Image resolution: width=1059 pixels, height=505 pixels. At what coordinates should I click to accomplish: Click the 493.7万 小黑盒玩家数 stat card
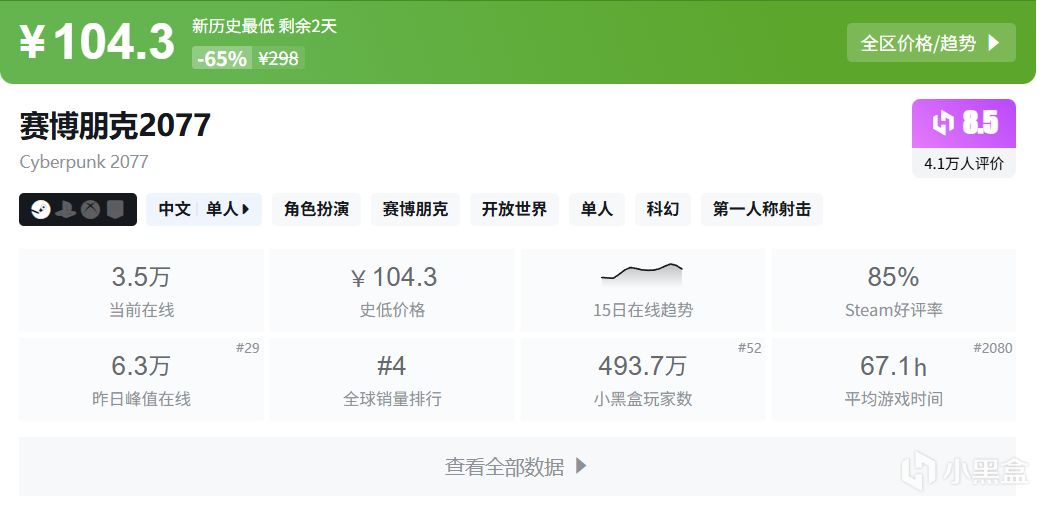643,379
